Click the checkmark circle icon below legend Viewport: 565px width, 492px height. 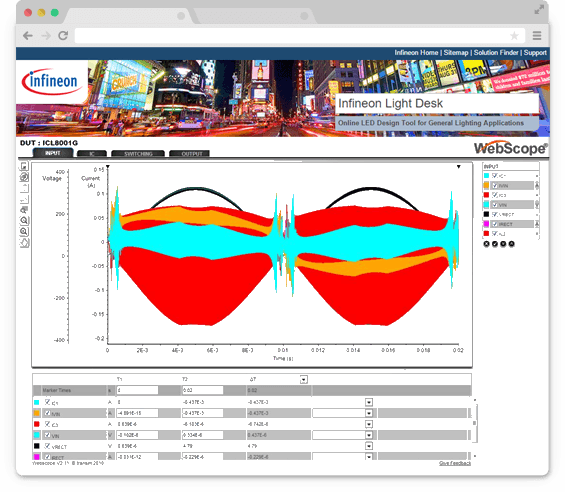(495, 244)
